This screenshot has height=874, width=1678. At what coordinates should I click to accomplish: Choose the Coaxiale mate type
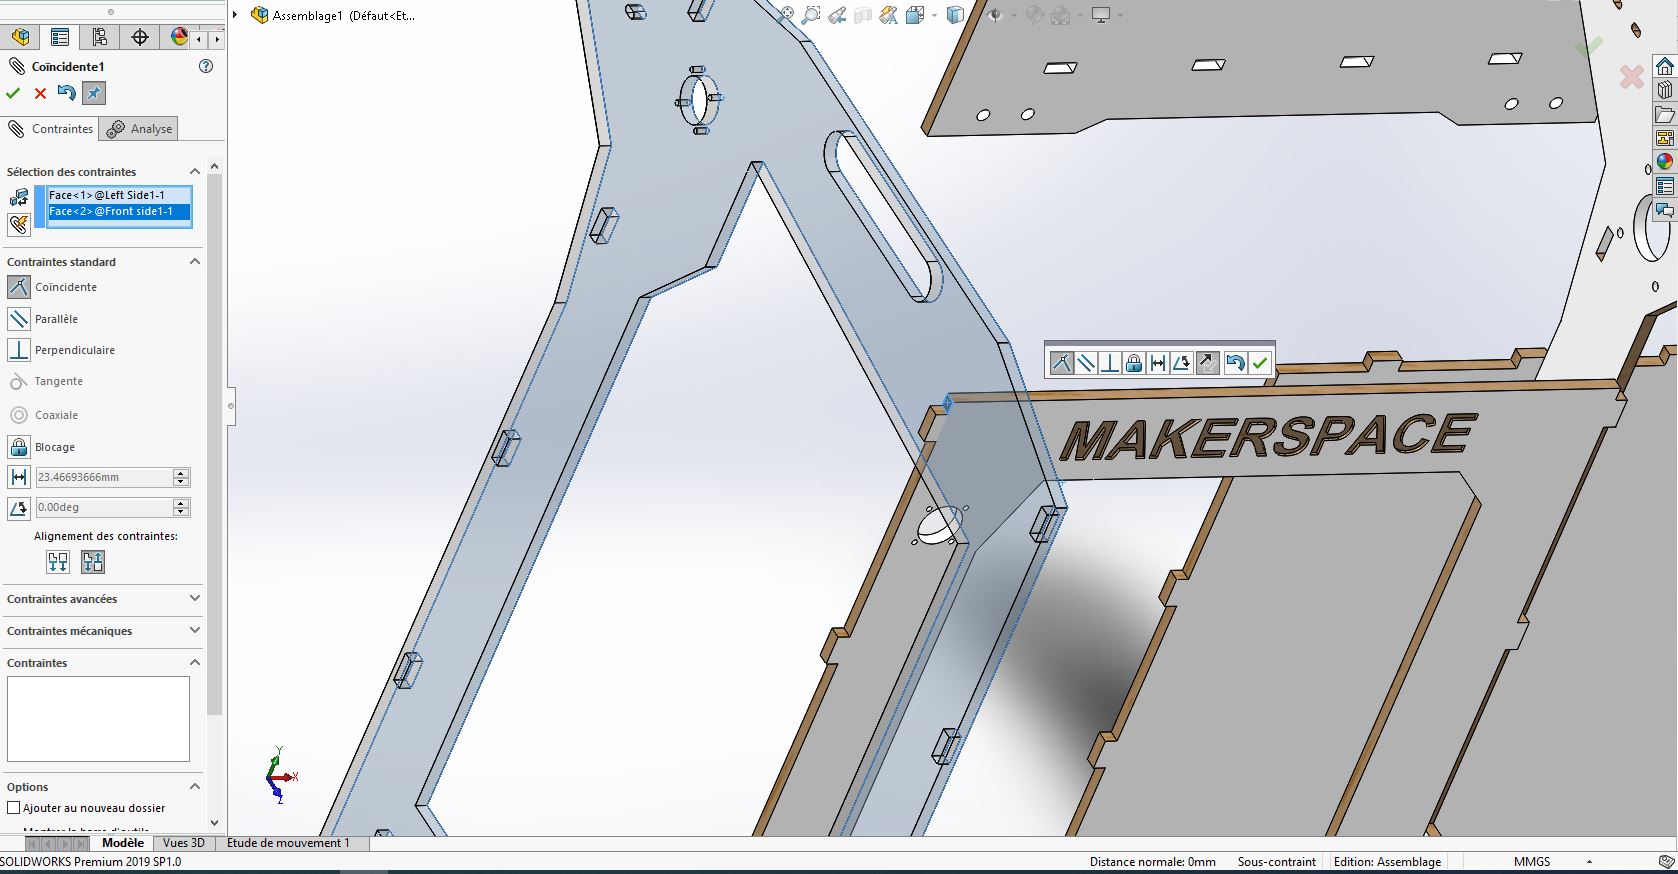click(19, 415)
